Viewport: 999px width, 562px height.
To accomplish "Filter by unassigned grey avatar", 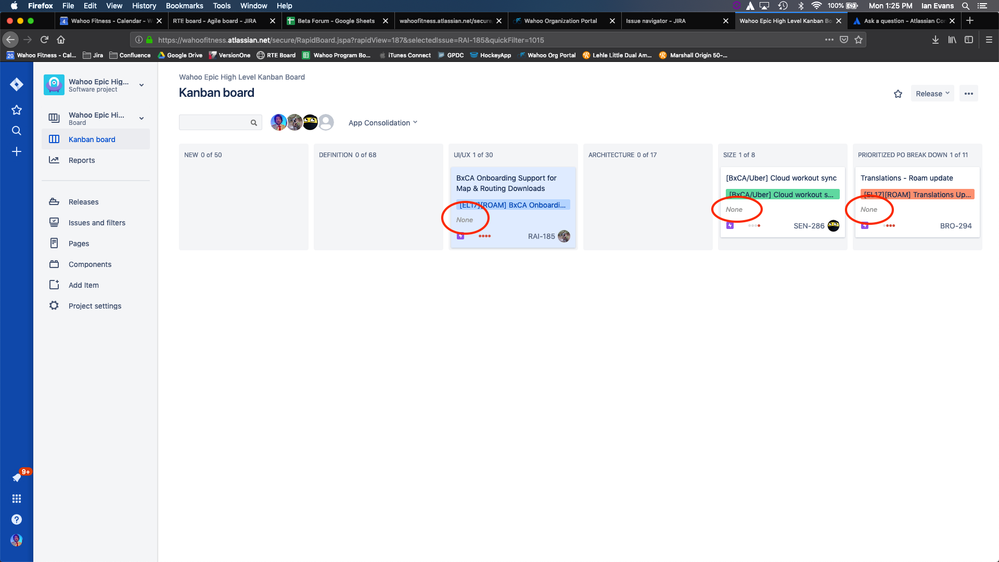I will [x=326, y=122].
